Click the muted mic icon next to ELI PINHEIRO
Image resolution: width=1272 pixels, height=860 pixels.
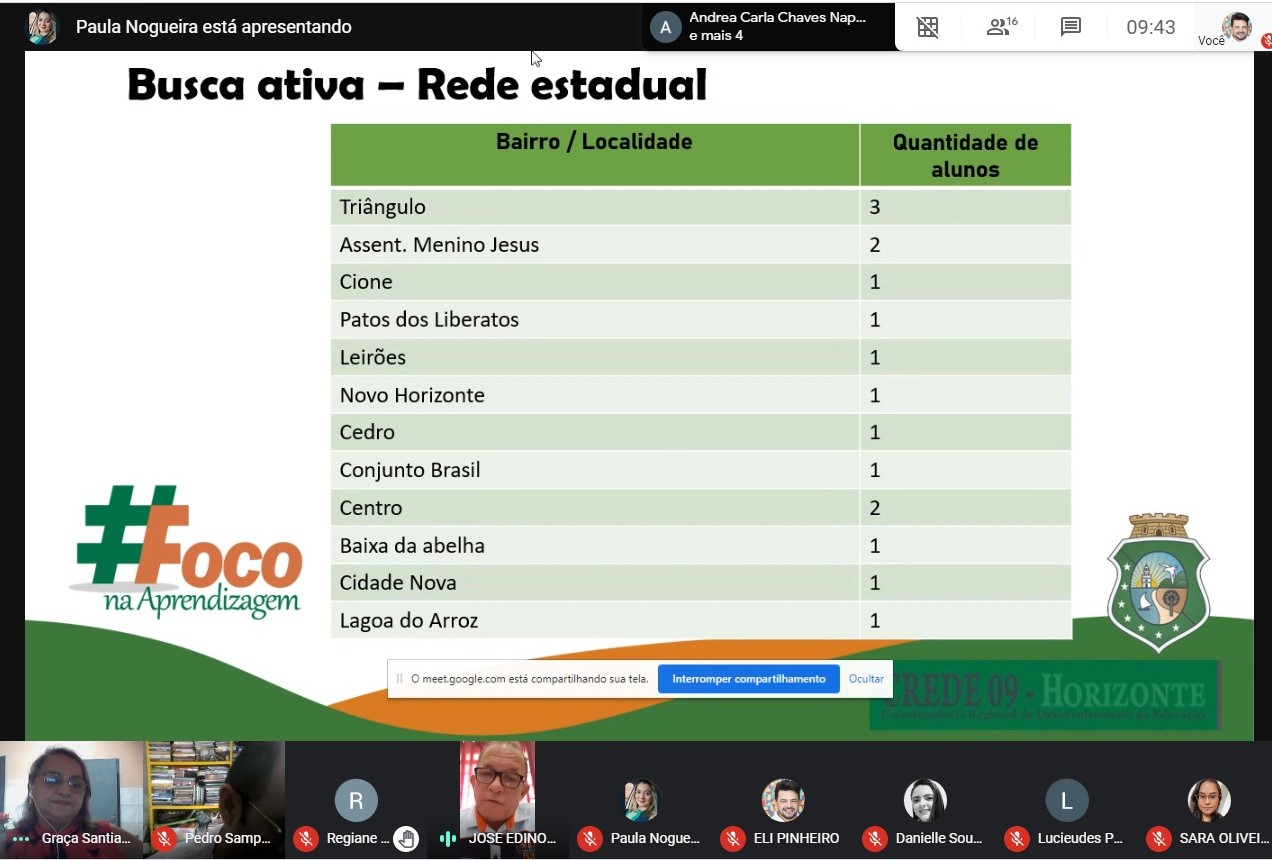coord(733,839)
